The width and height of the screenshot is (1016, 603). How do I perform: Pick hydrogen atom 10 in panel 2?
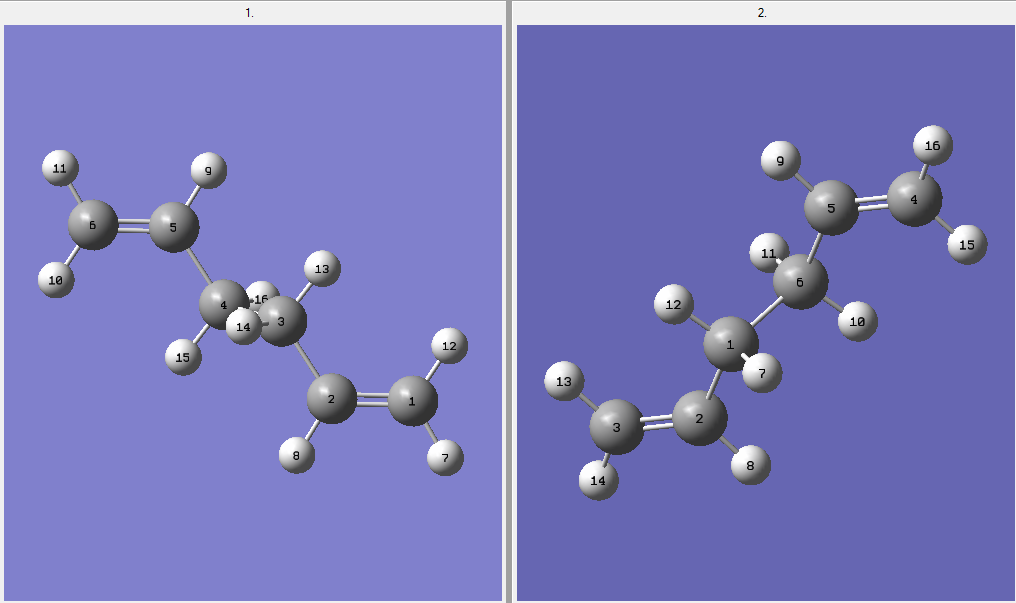coord(857,321)
